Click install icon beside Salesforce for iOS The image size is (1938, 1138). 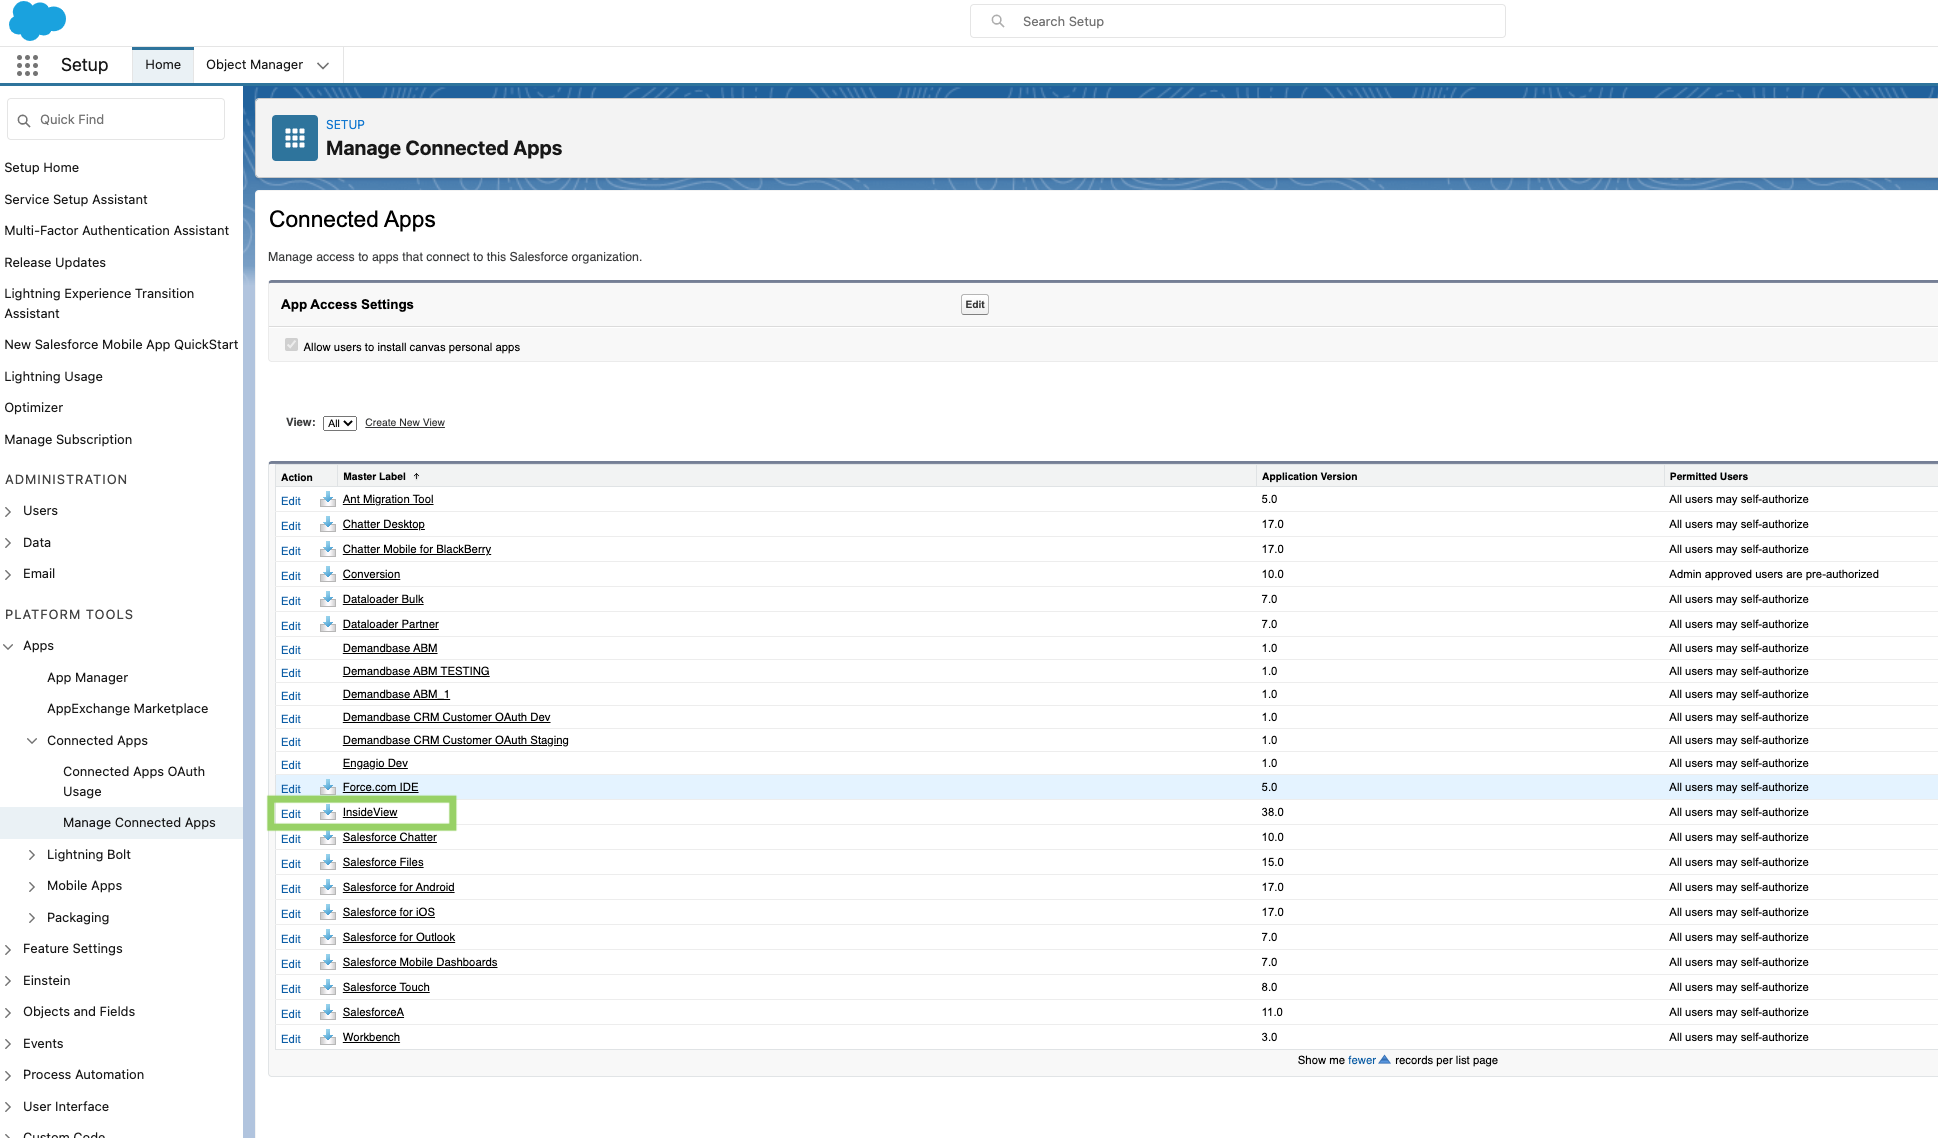327,912
